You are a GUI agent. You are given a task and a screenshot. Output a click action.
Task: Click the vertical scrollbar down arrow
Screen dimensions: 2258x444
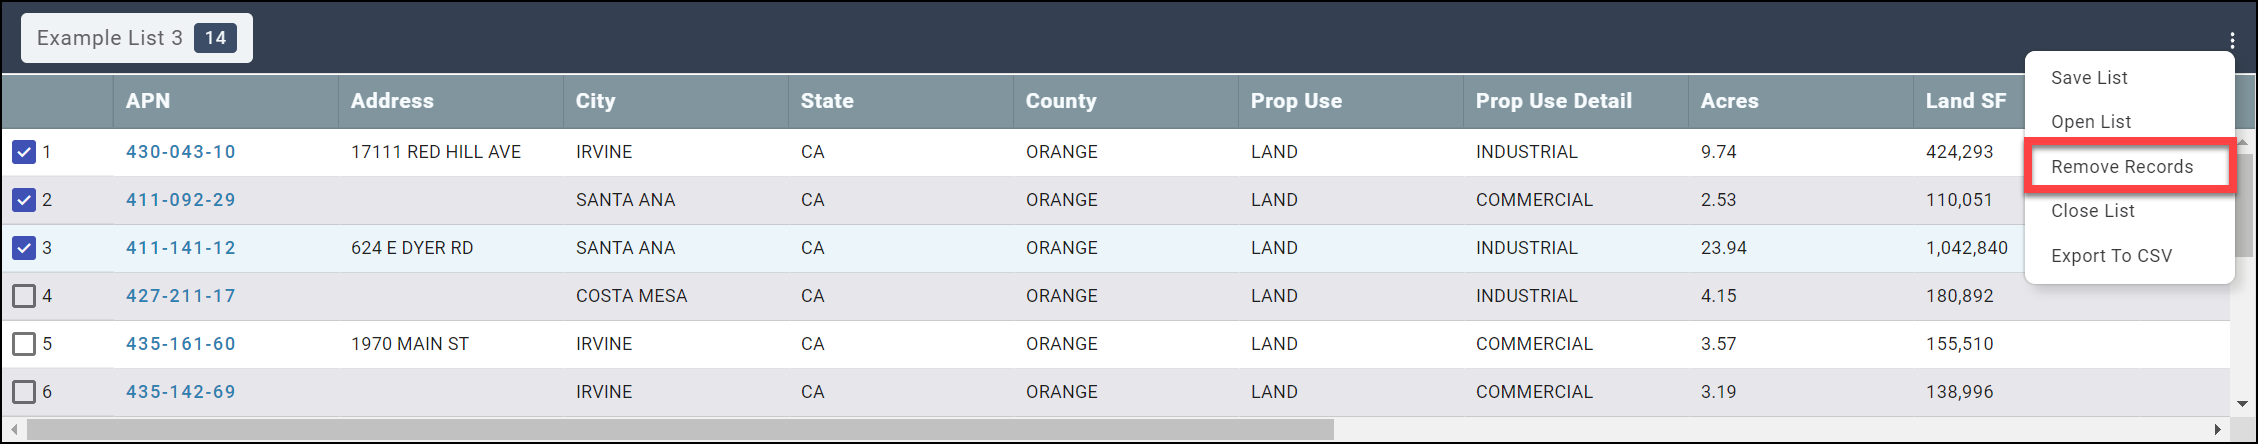coord(2243,404)
